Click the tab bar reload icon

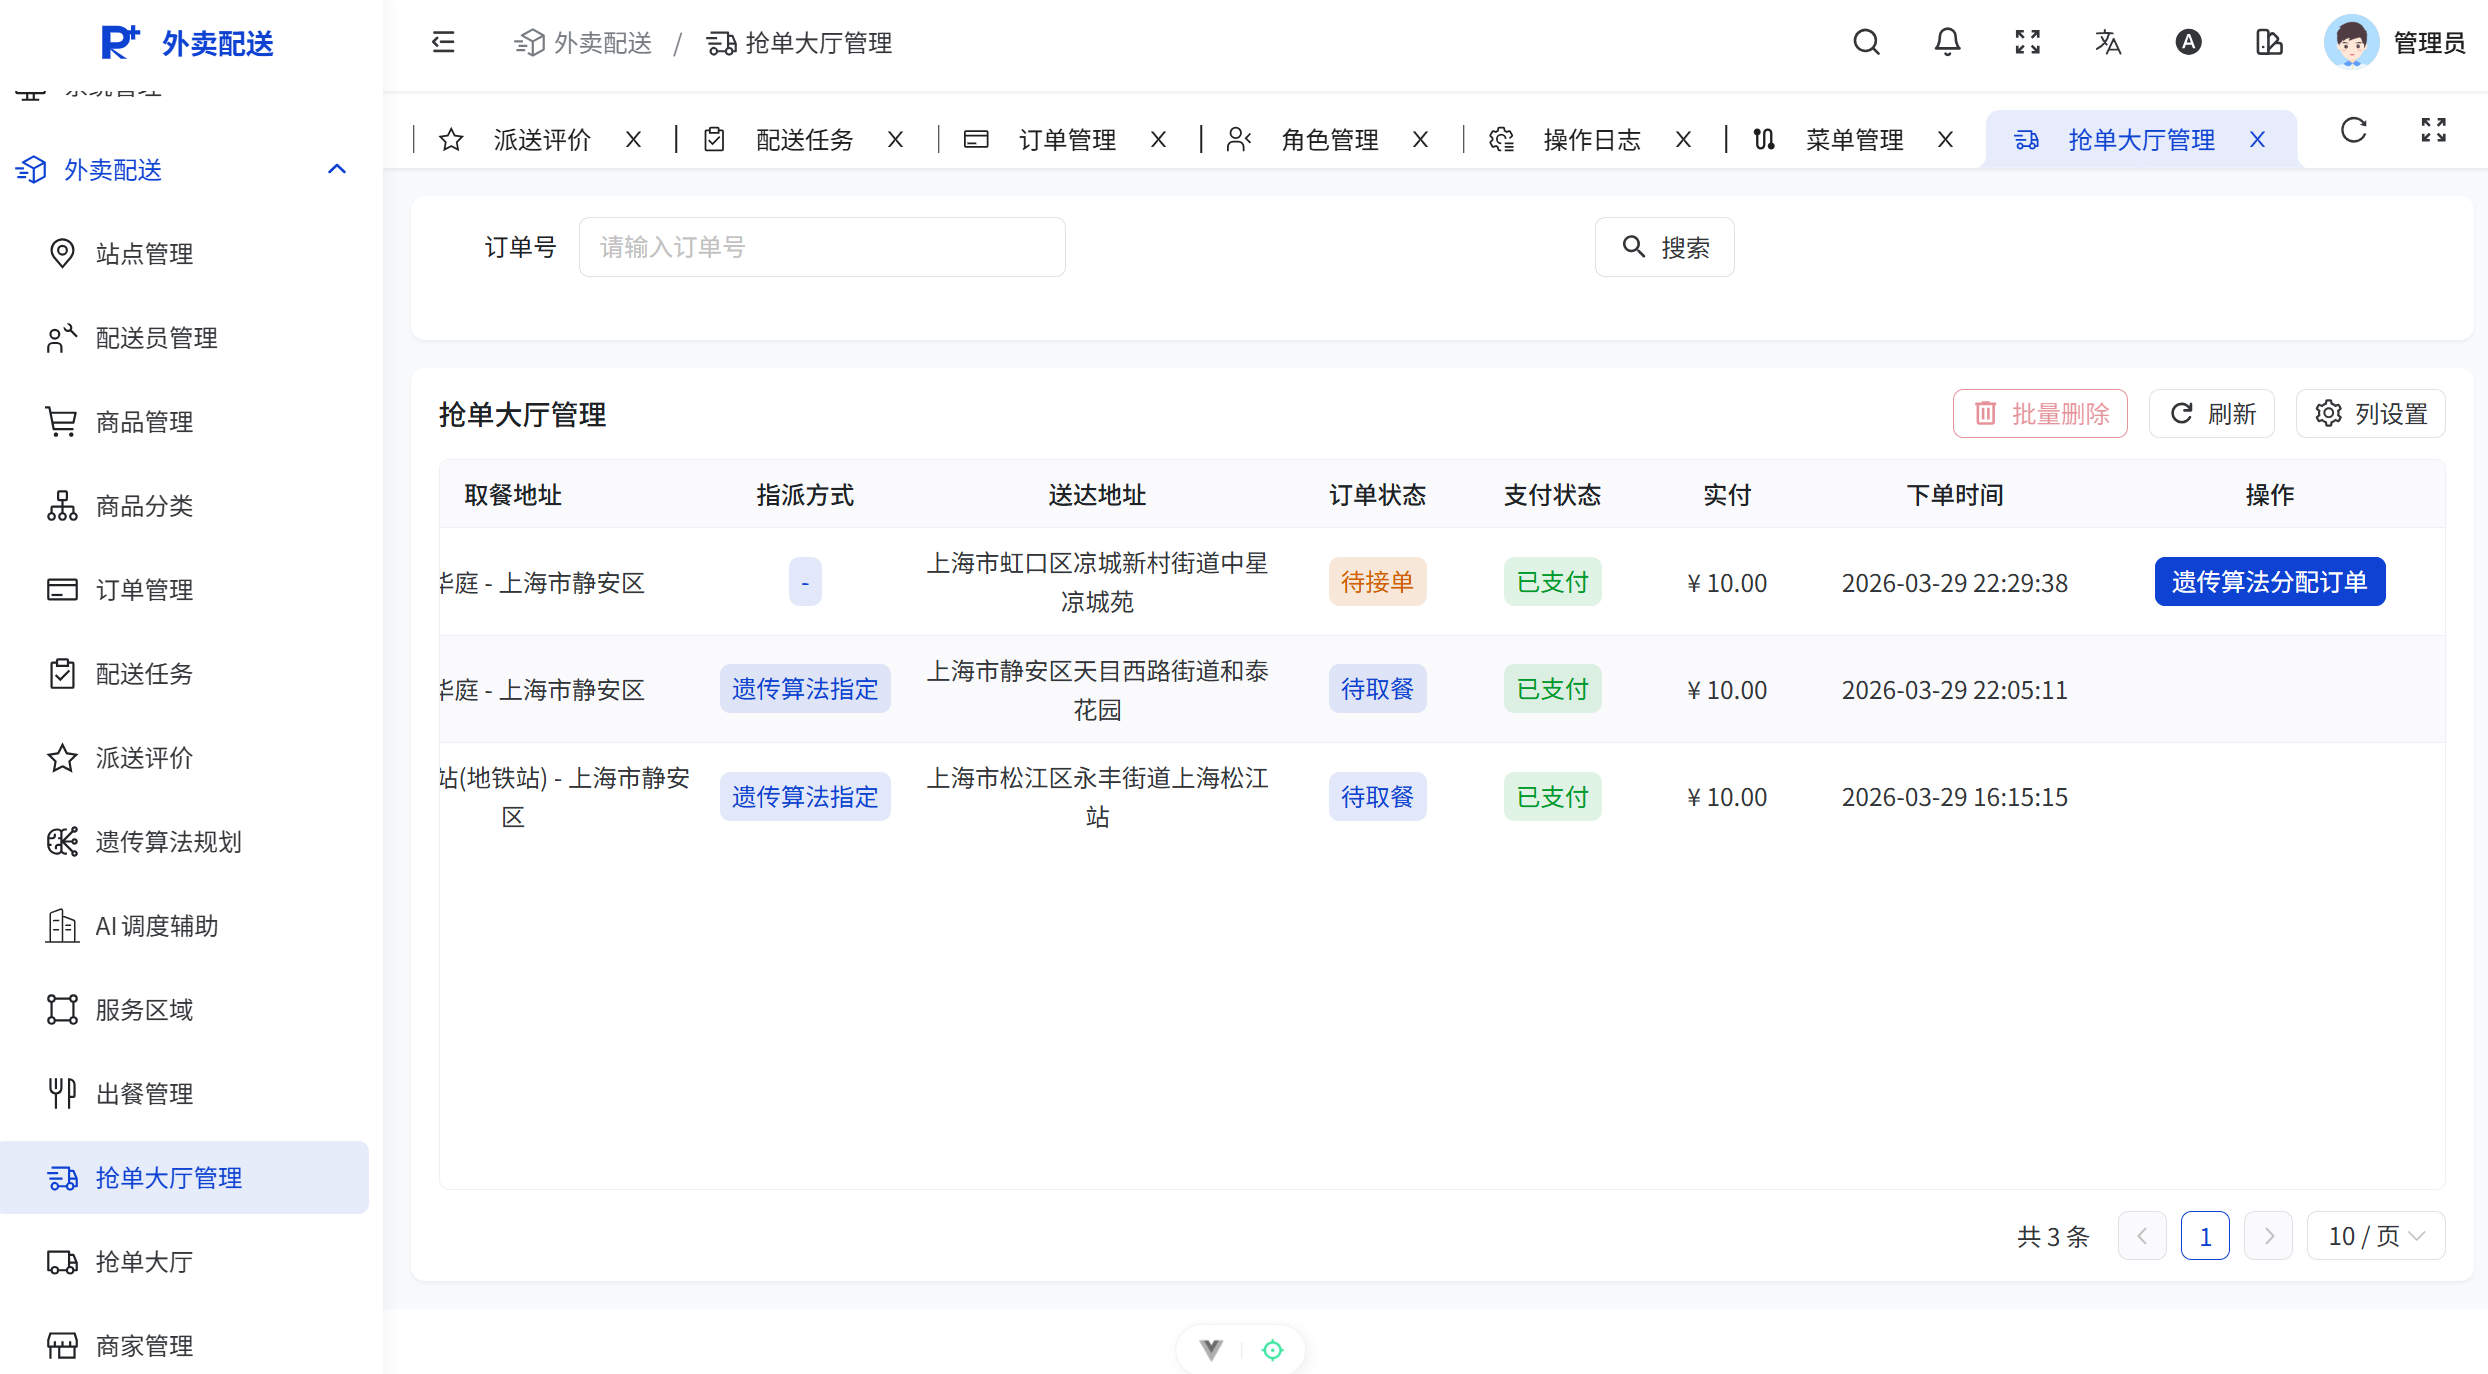2354,130
